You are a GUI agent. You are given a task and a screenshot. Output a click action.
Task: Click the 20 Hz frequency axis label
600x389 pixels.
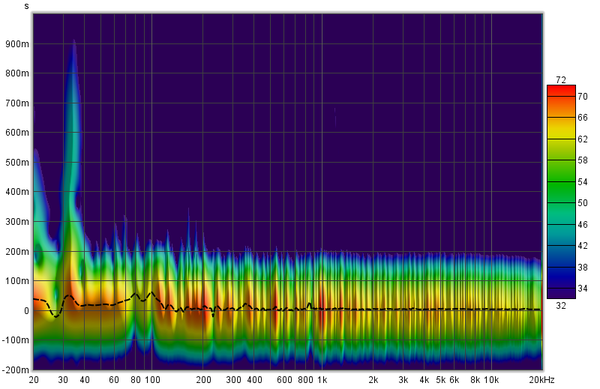click(34, 380)
